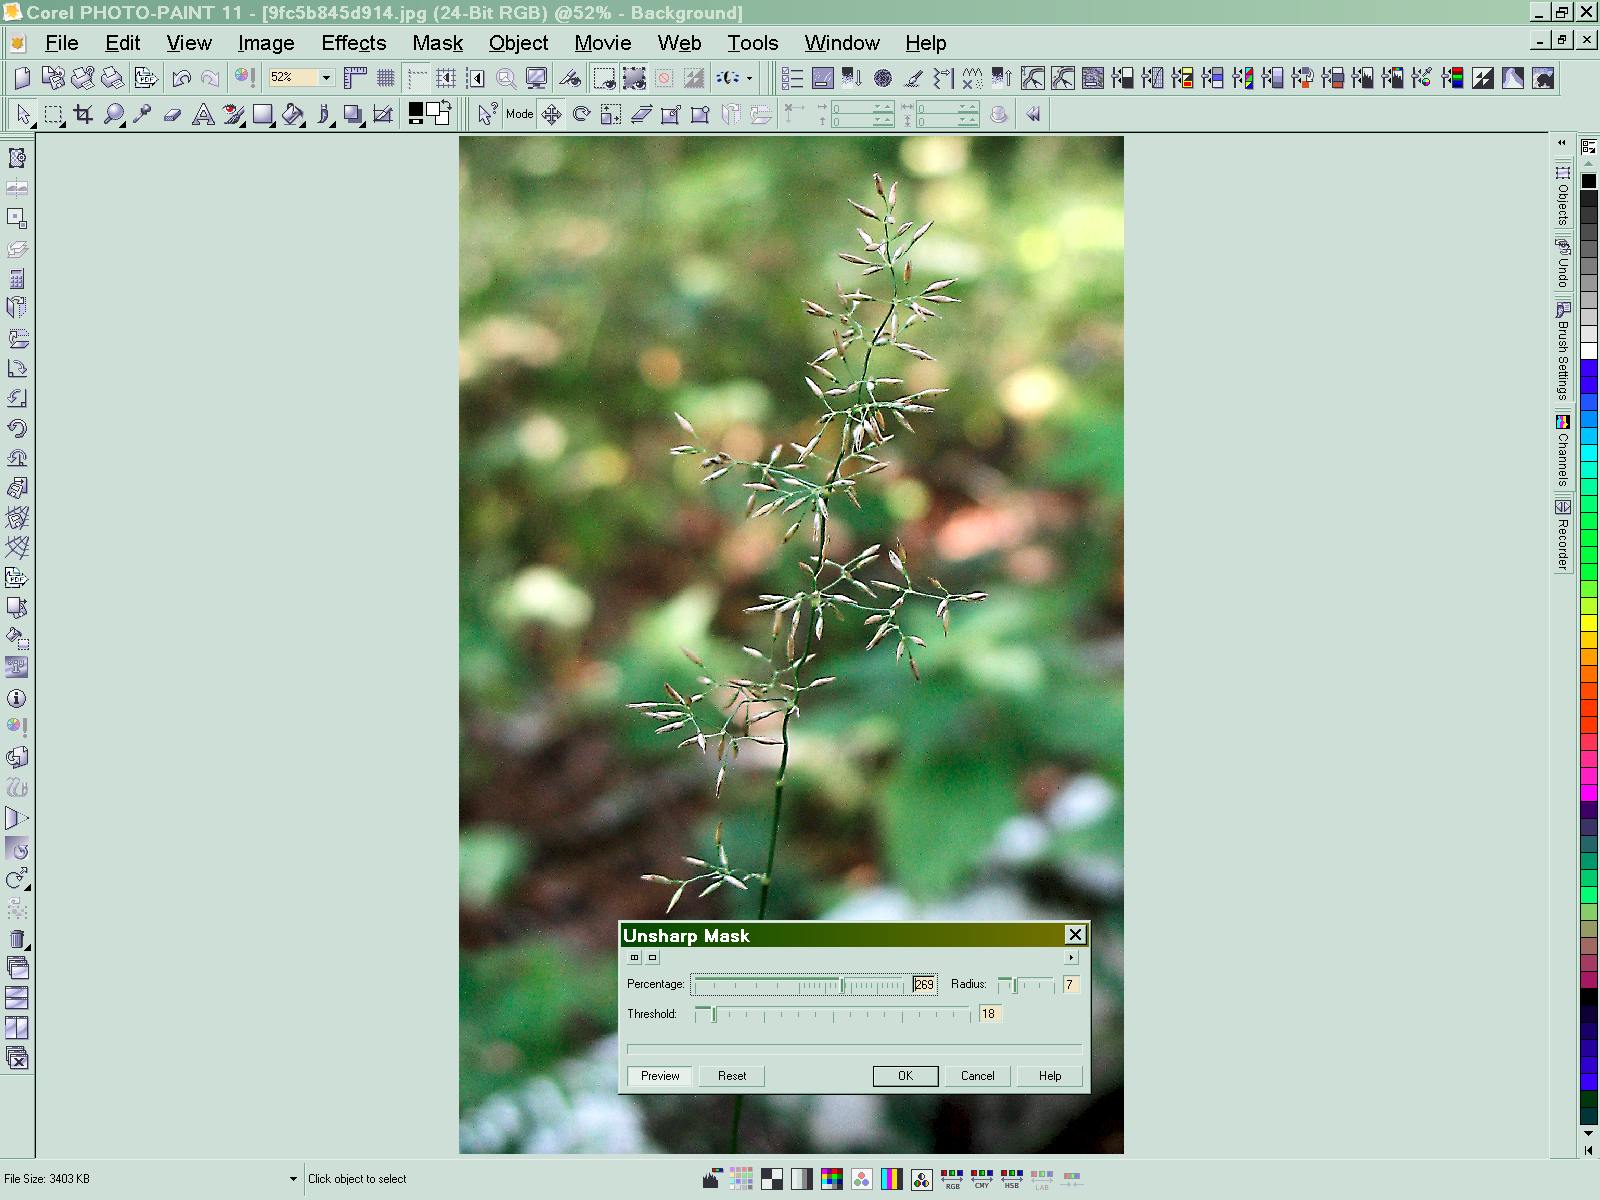Select the Crop tool
This screenshot has width=1600, height=1200.
[x=84, y=115]
